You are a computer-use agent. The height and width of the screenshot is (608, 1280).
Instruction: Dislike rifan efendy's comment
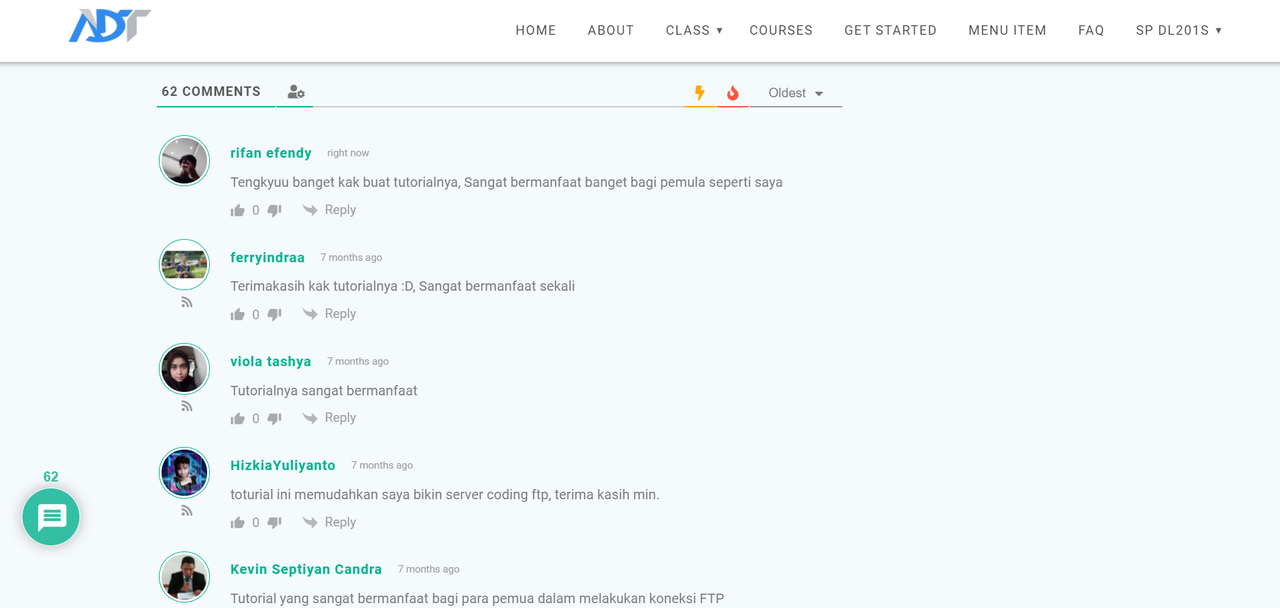[x=274, y=210]
